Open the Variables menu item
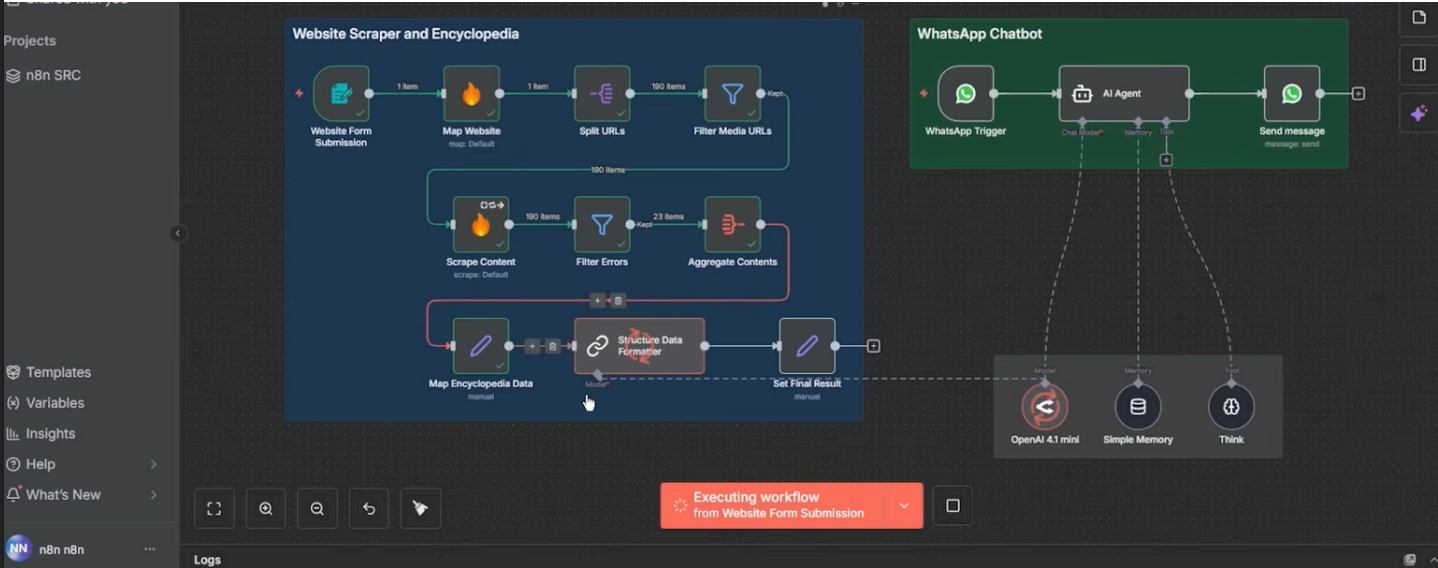Viewport: 1438px width, 568px height. (x=55, y=403)
